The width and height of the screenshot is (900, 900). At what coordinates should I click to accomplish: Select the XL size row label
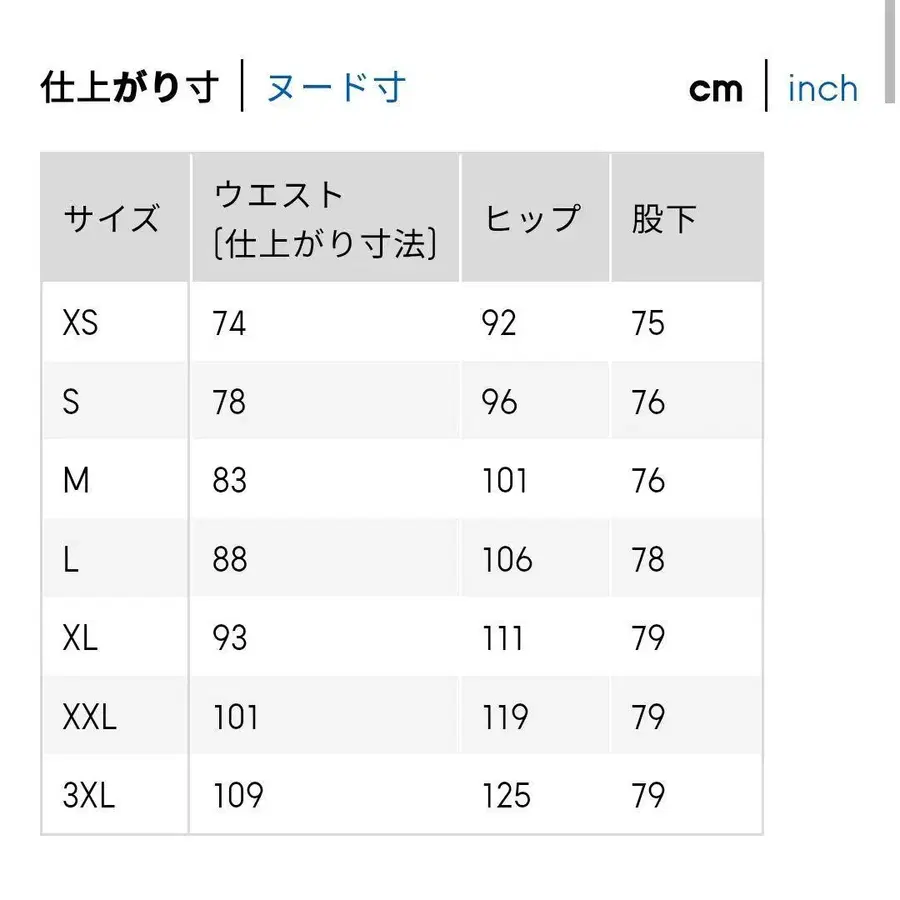pyautogui.click(x=80, y=637)
